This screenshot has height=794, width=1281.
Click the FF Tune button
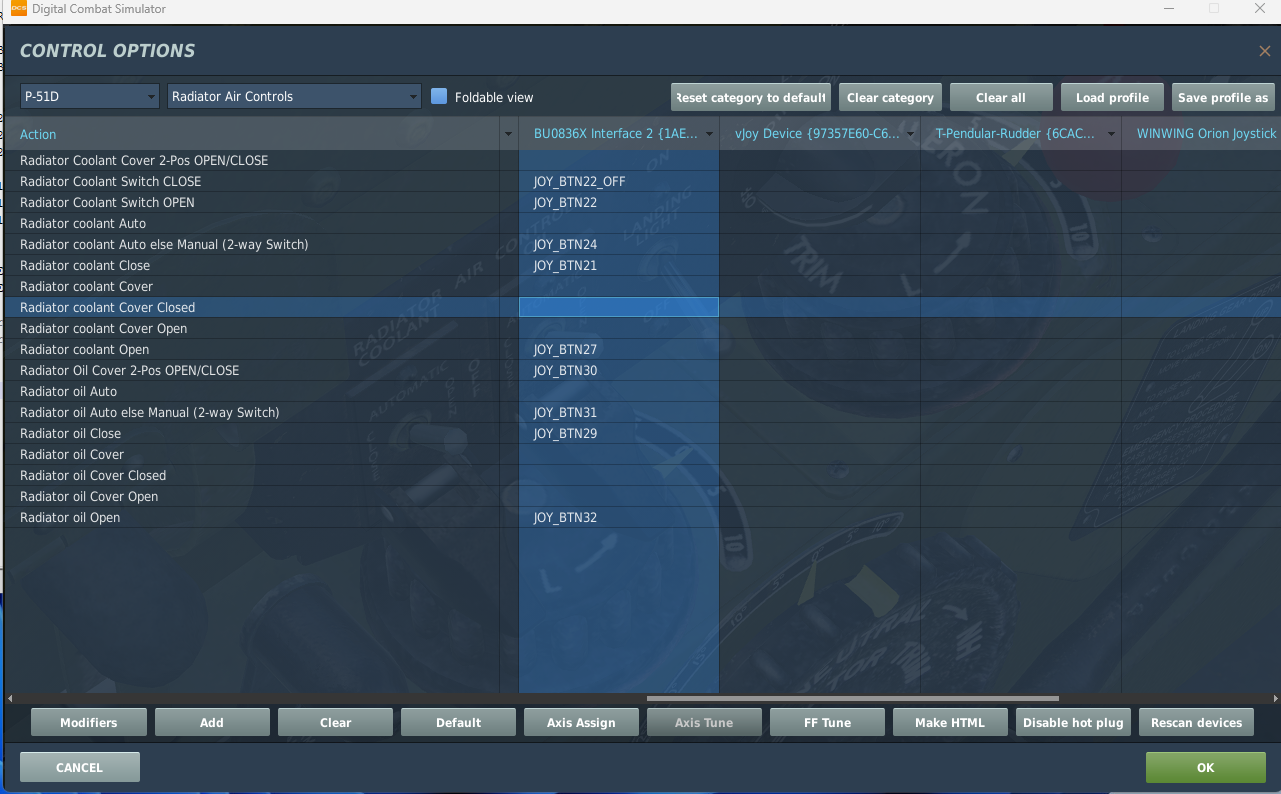pyautogui.click(x=827, y=722)
